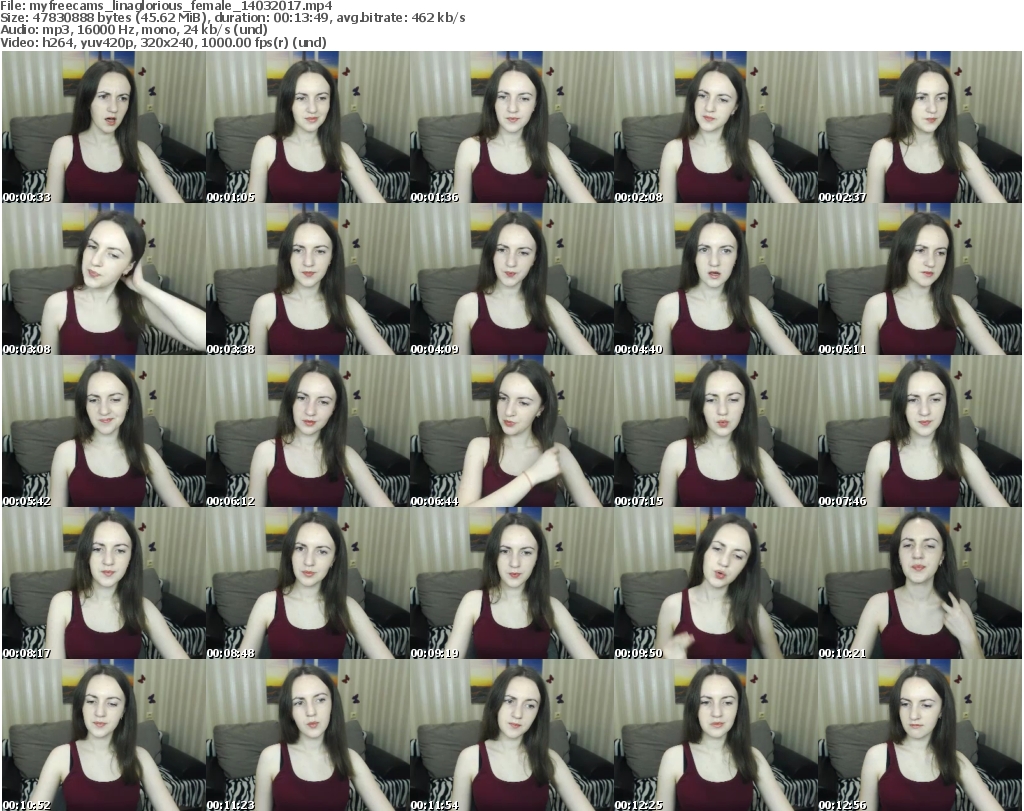Pick the 00:06:44 video frame
This screenshot has width=1024, height=811.
point(511,431)
